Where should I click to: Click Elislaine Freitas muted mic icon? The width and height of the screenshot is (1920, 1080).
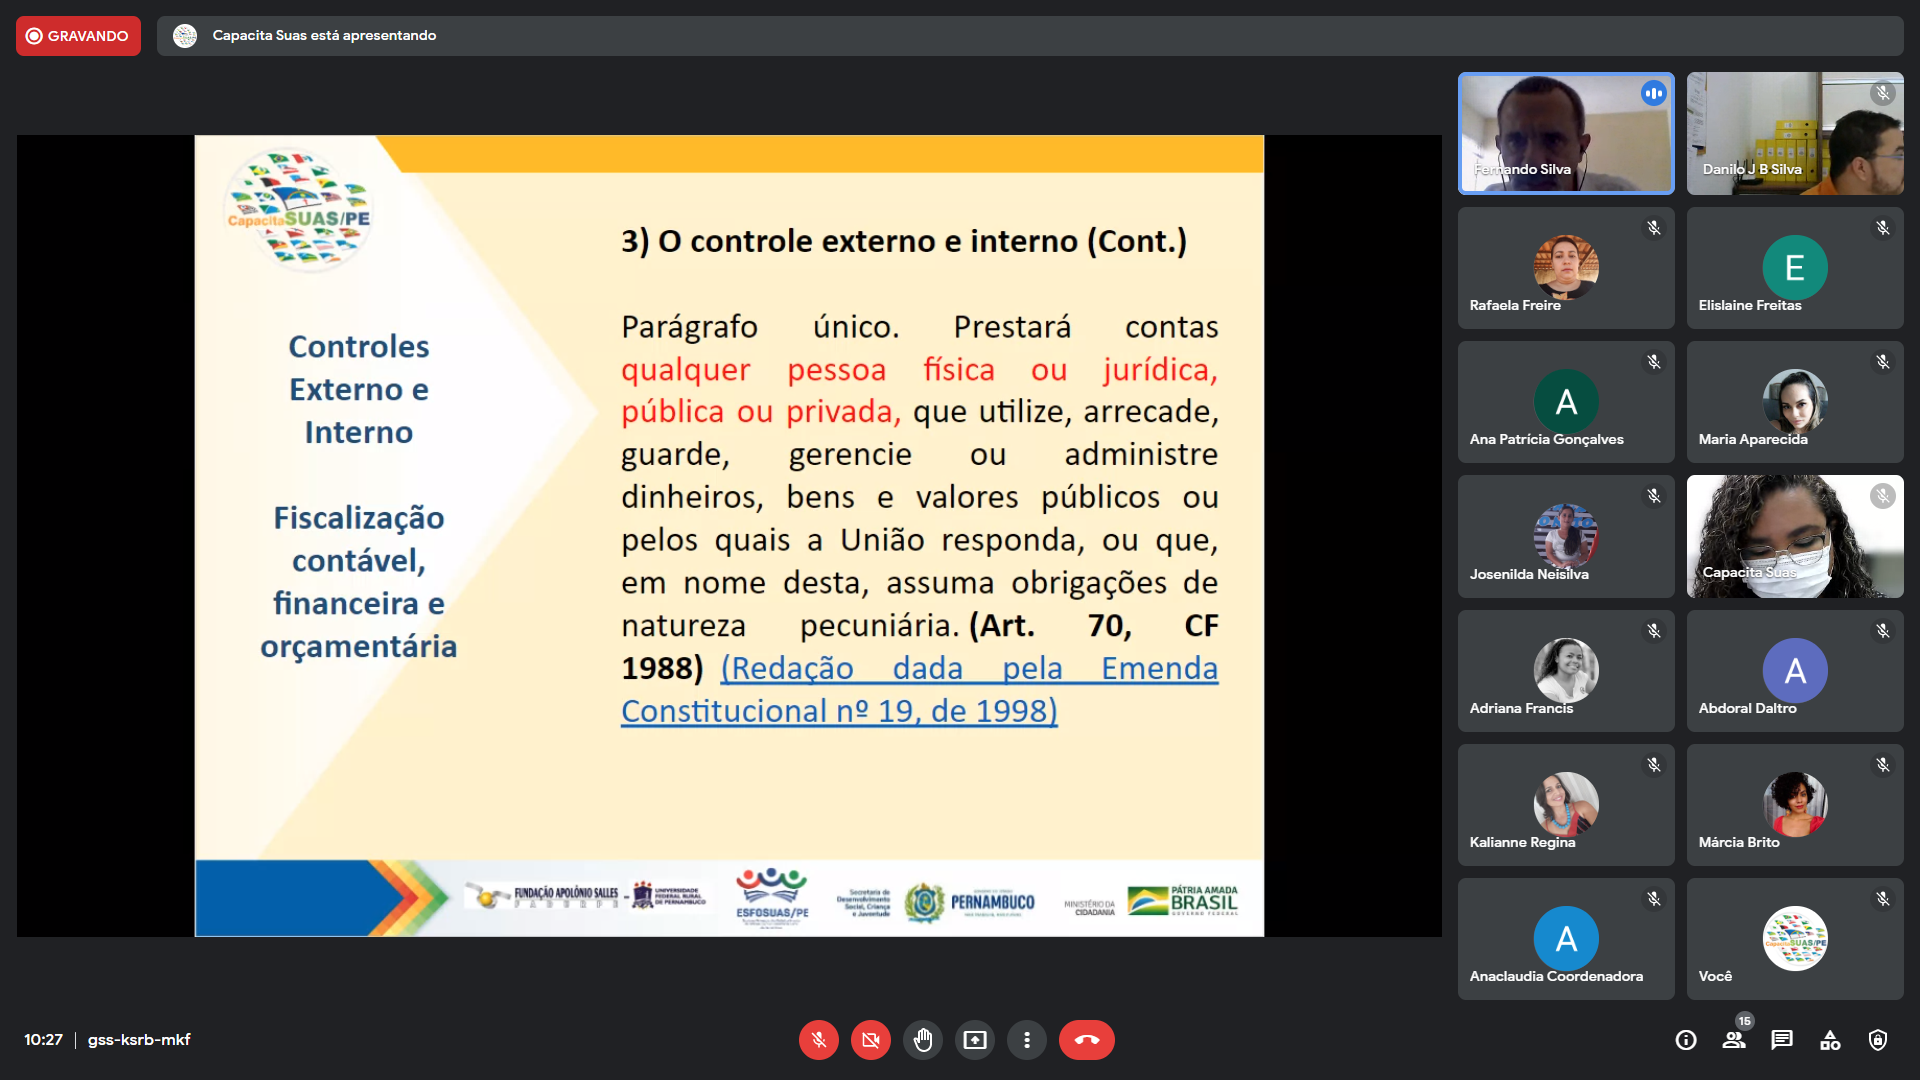pyautogui.click(x=1882, y=228)
